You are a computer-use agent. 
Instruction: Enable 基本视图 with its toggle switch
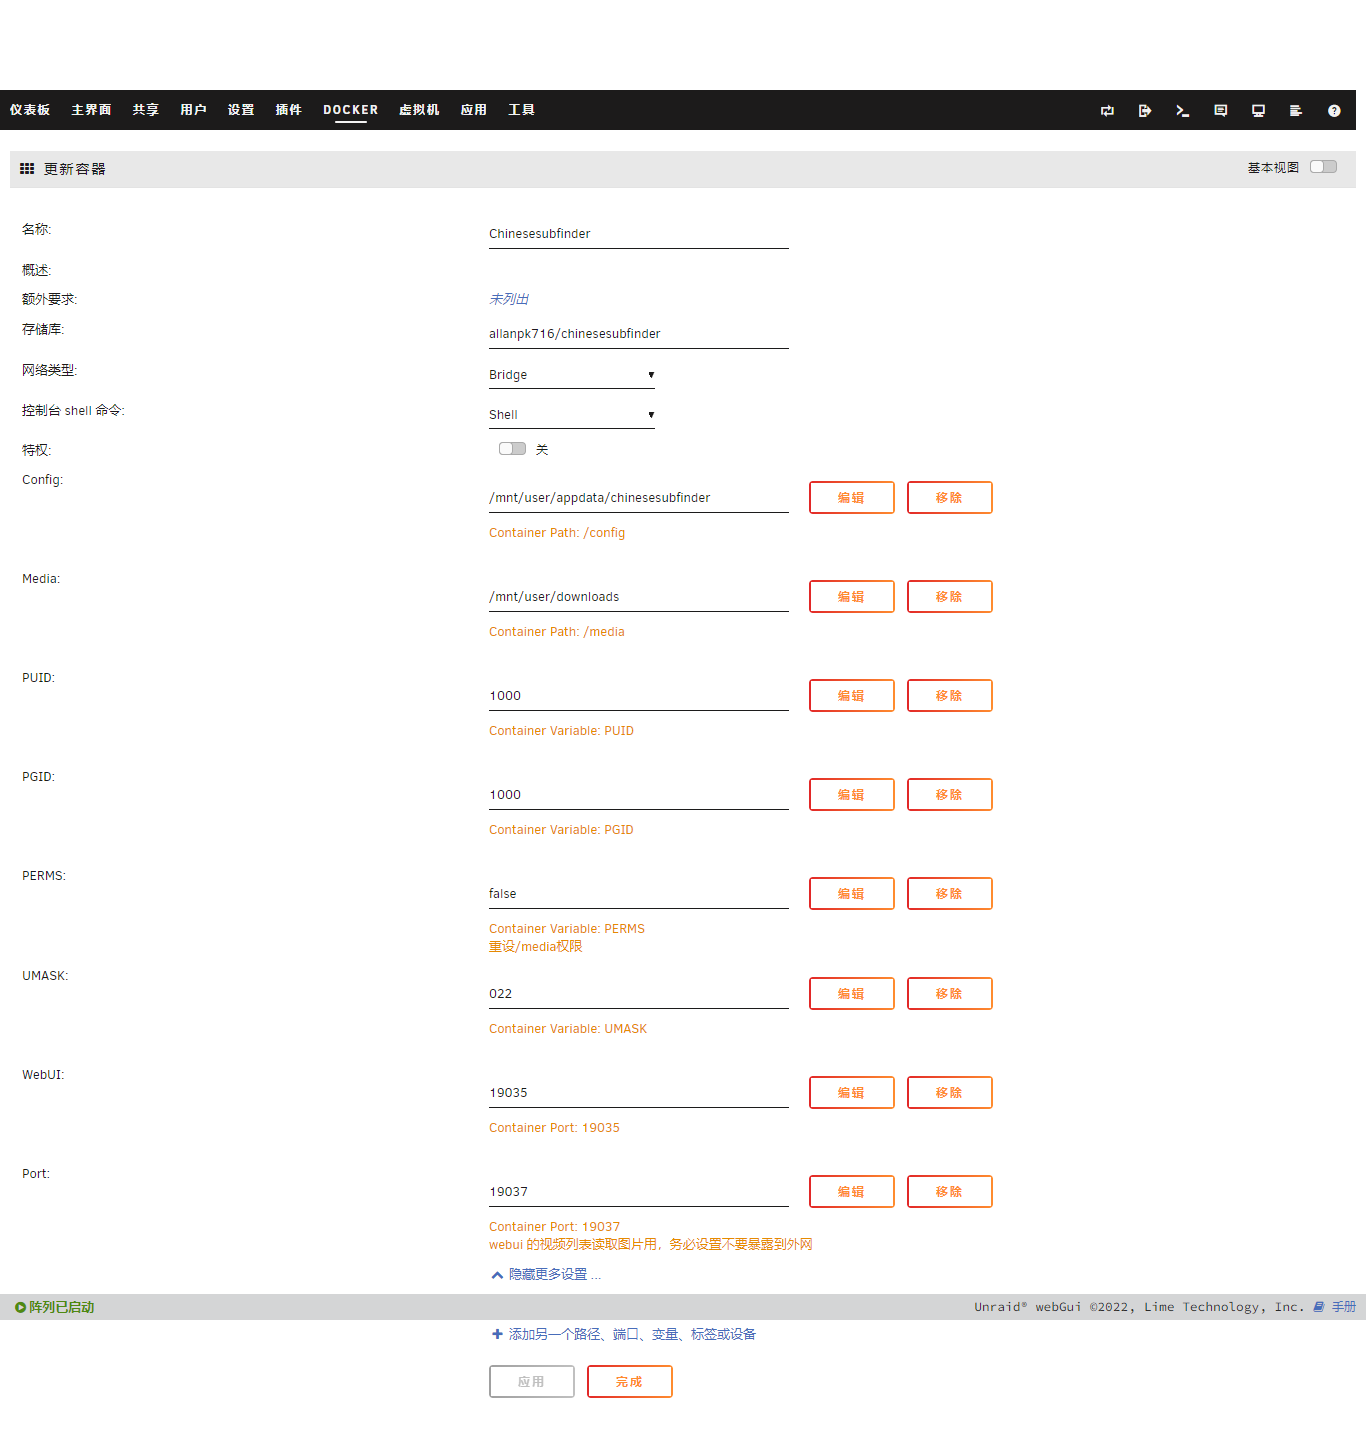[1323, 167]
